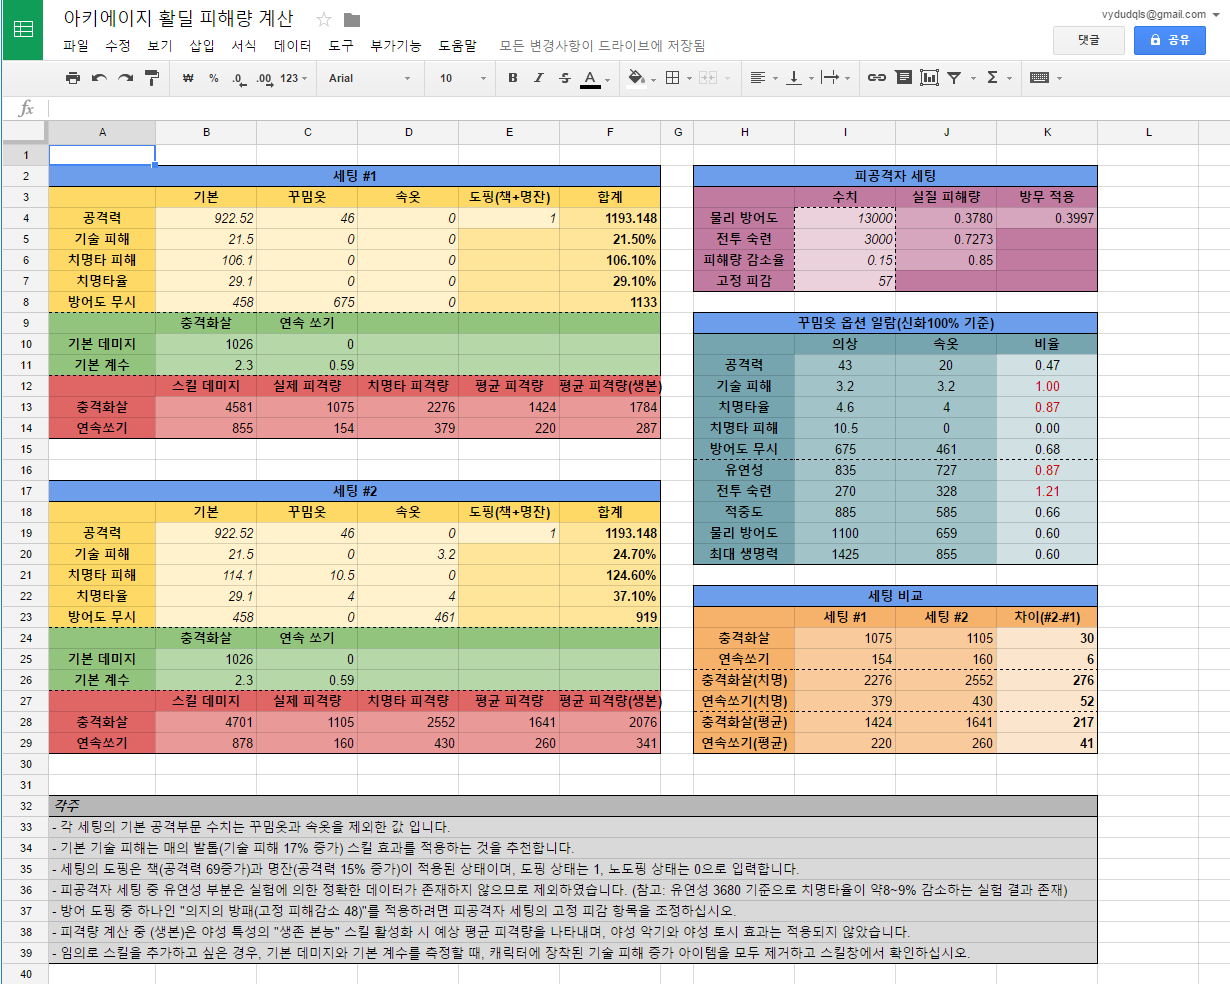This screenshot has height=984, width=1230.
Task: Open the 수정 menu
Action: 117,46
